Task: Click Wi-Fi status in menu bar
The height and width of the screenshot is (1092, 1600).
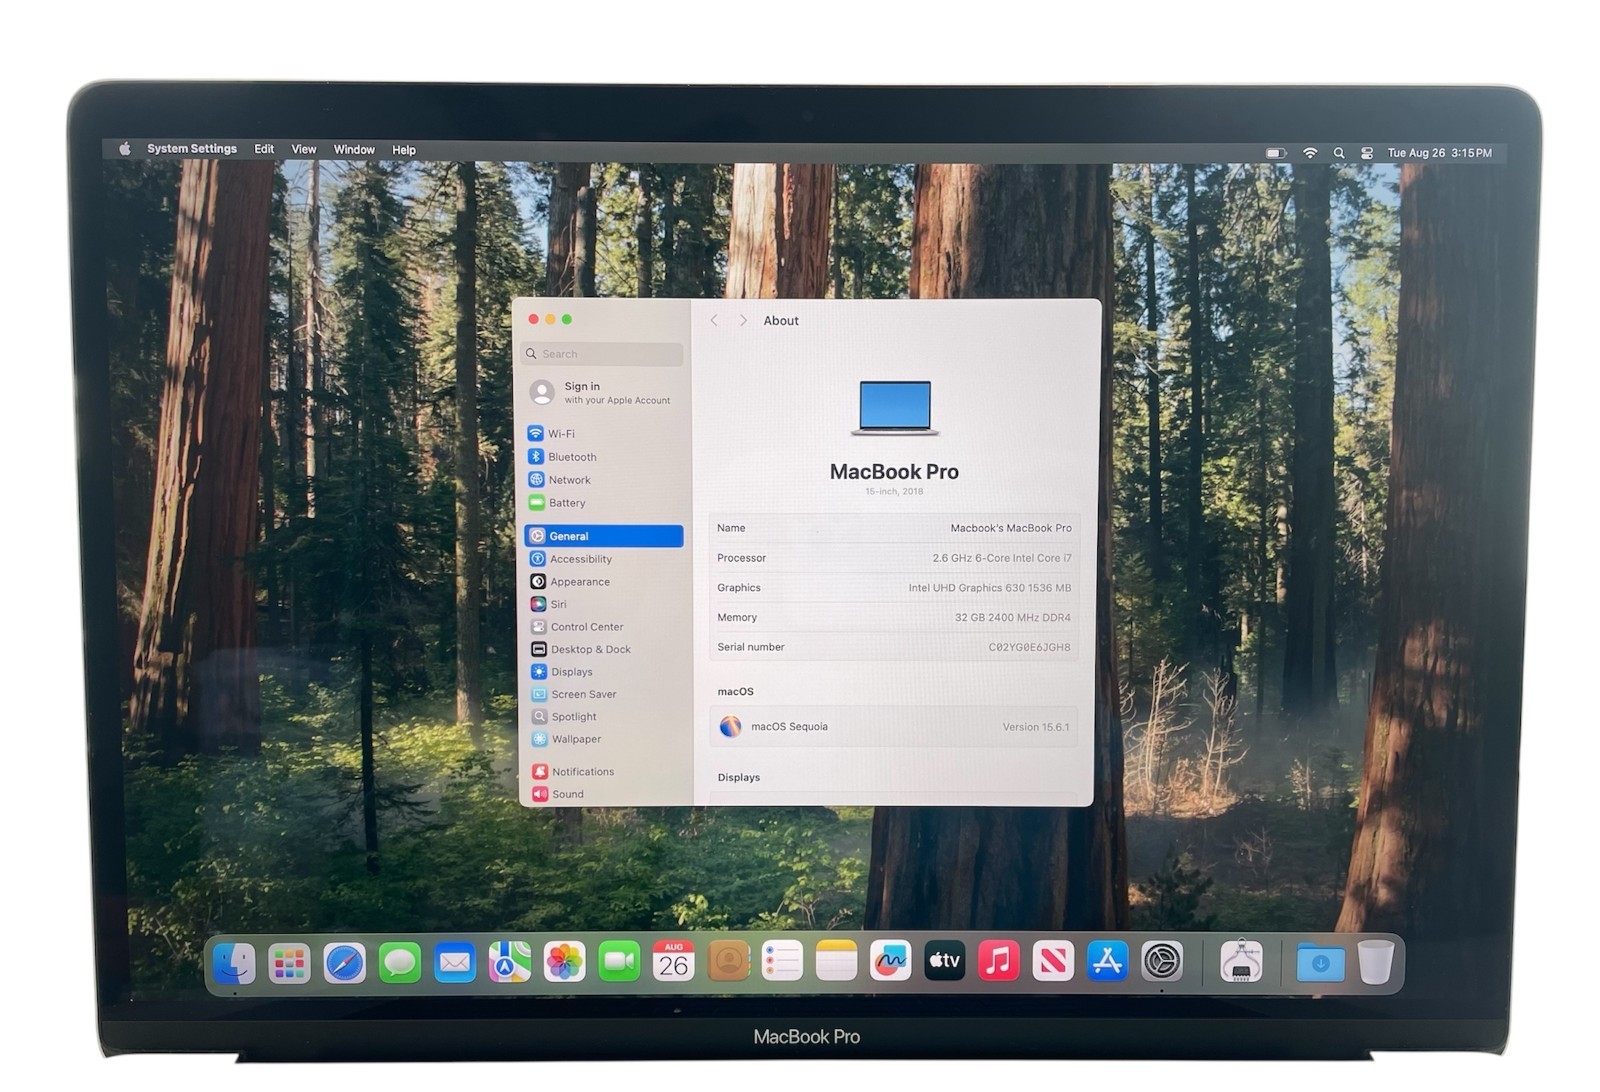Action: click(x=1310, y=153)
